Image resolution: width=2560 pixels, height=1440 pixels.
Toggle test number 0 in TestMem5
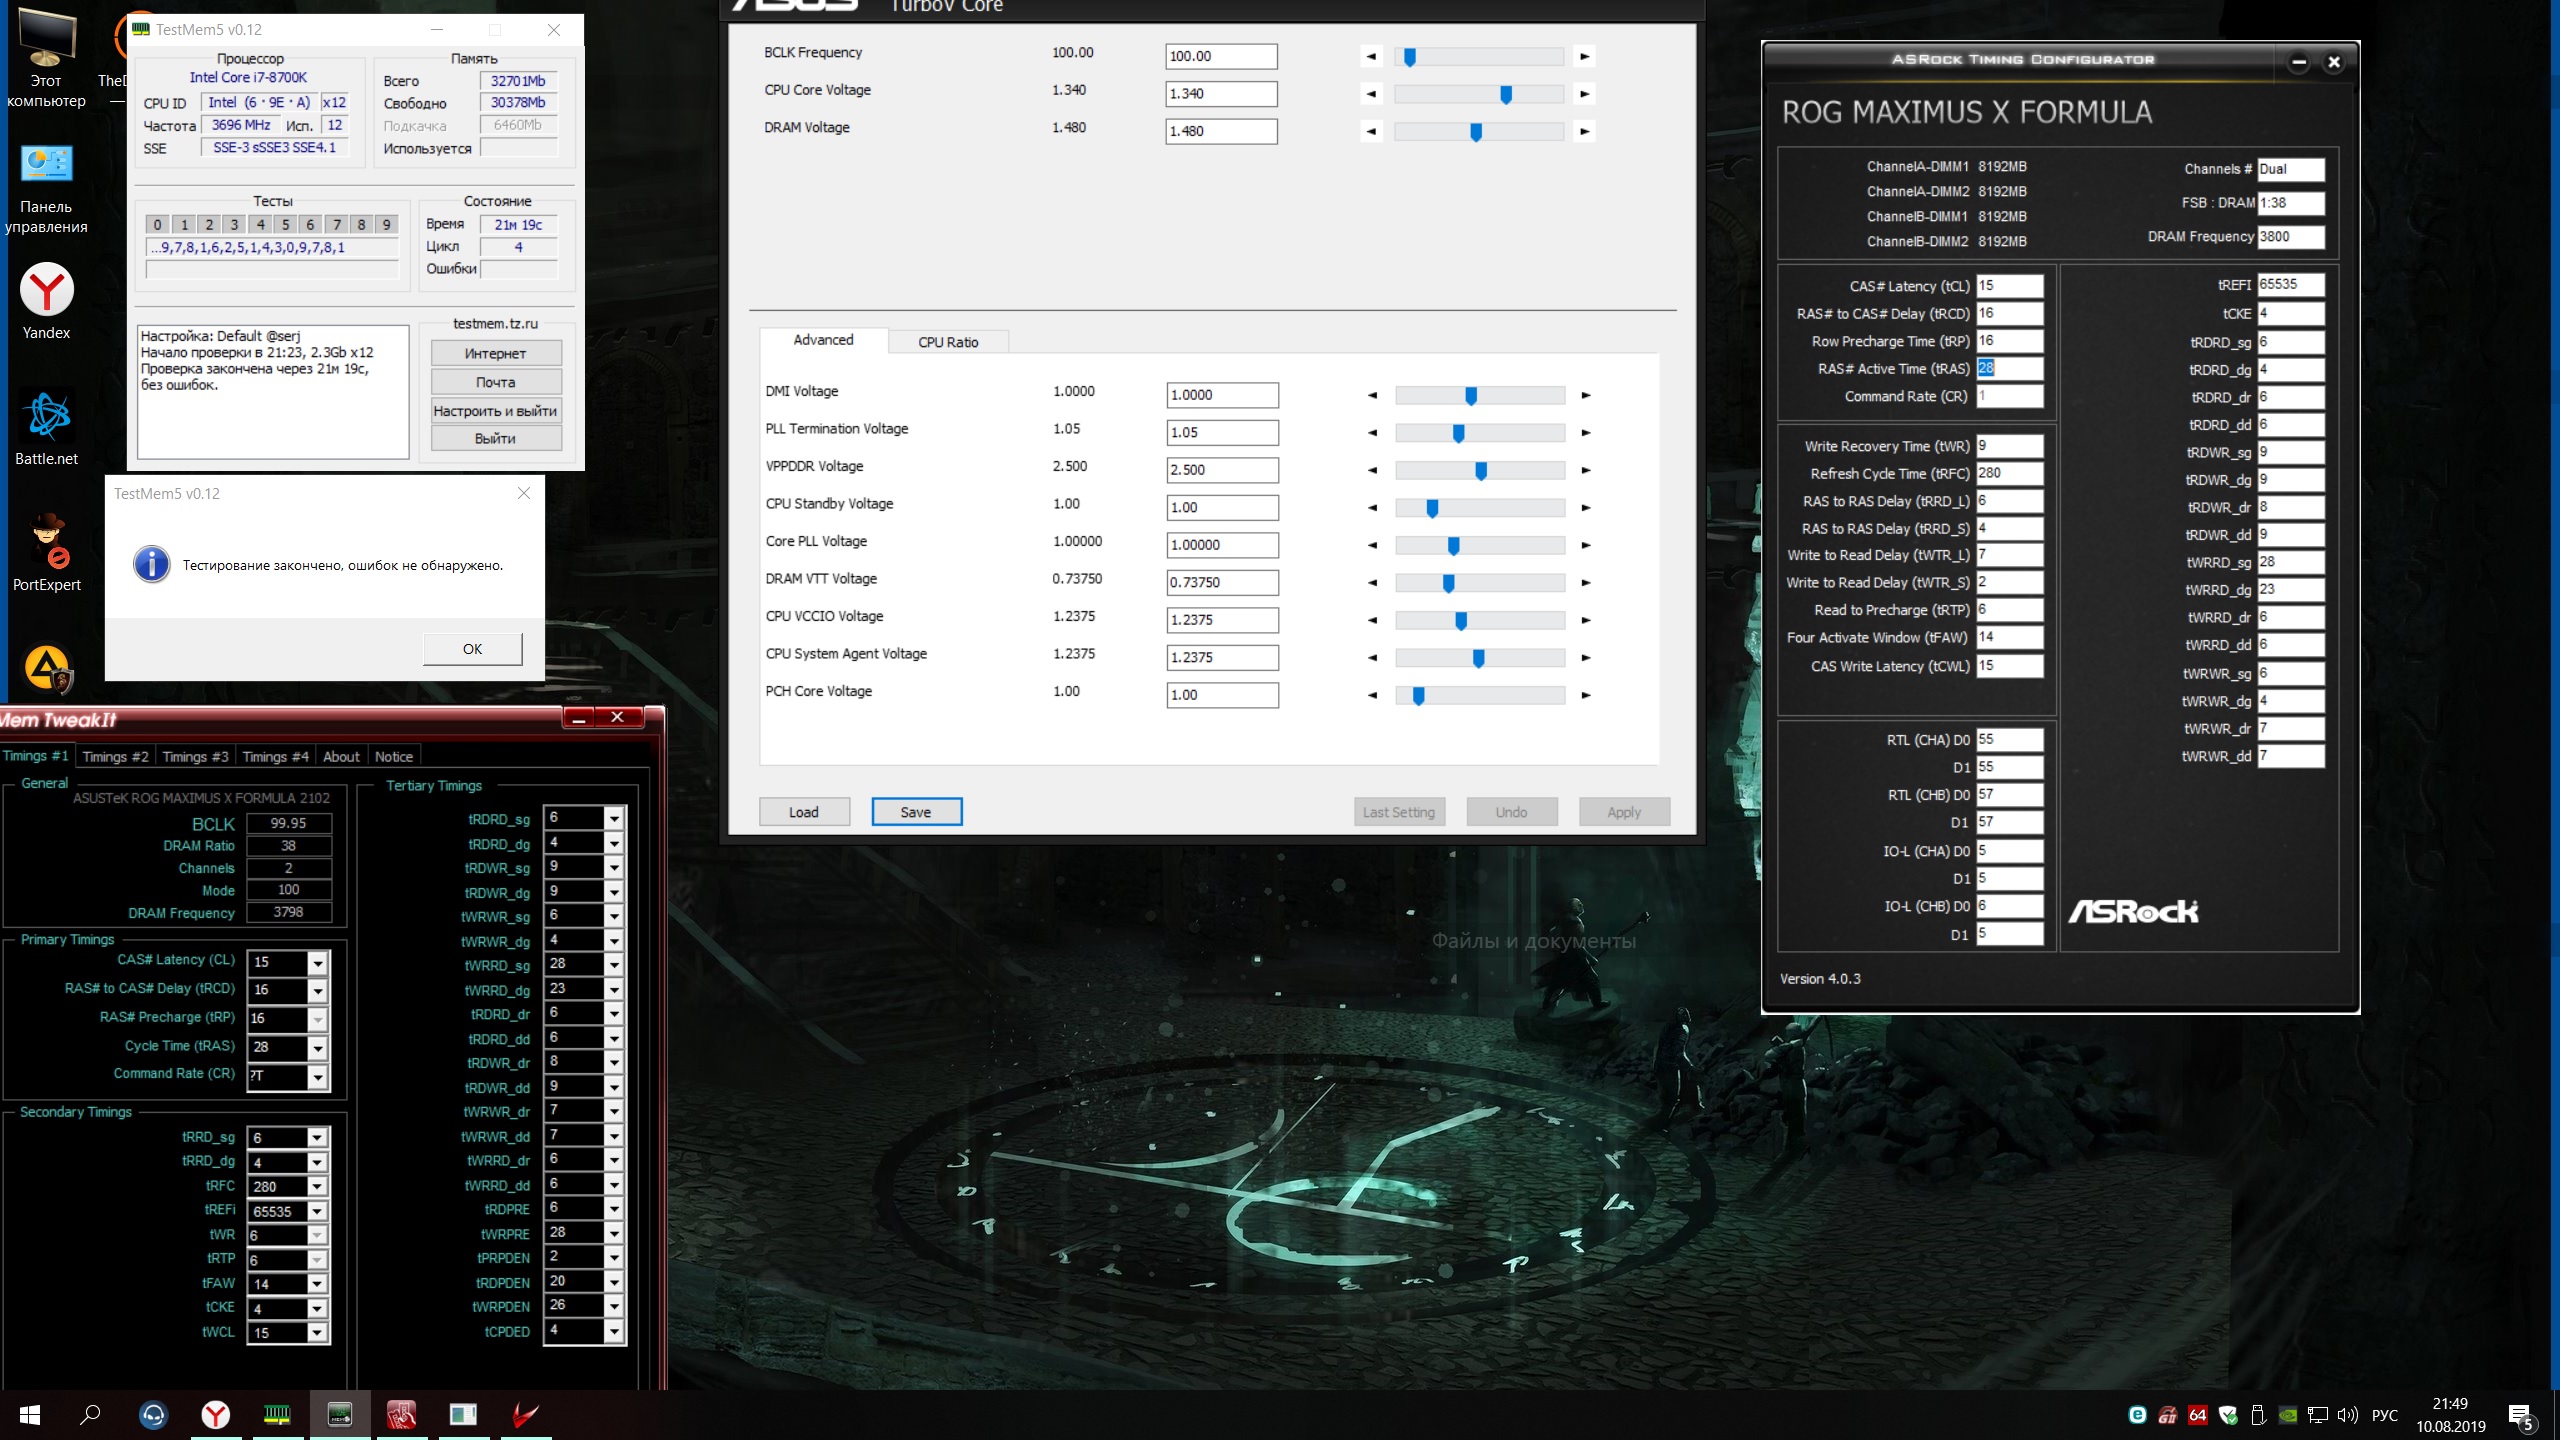coord(157,225)
